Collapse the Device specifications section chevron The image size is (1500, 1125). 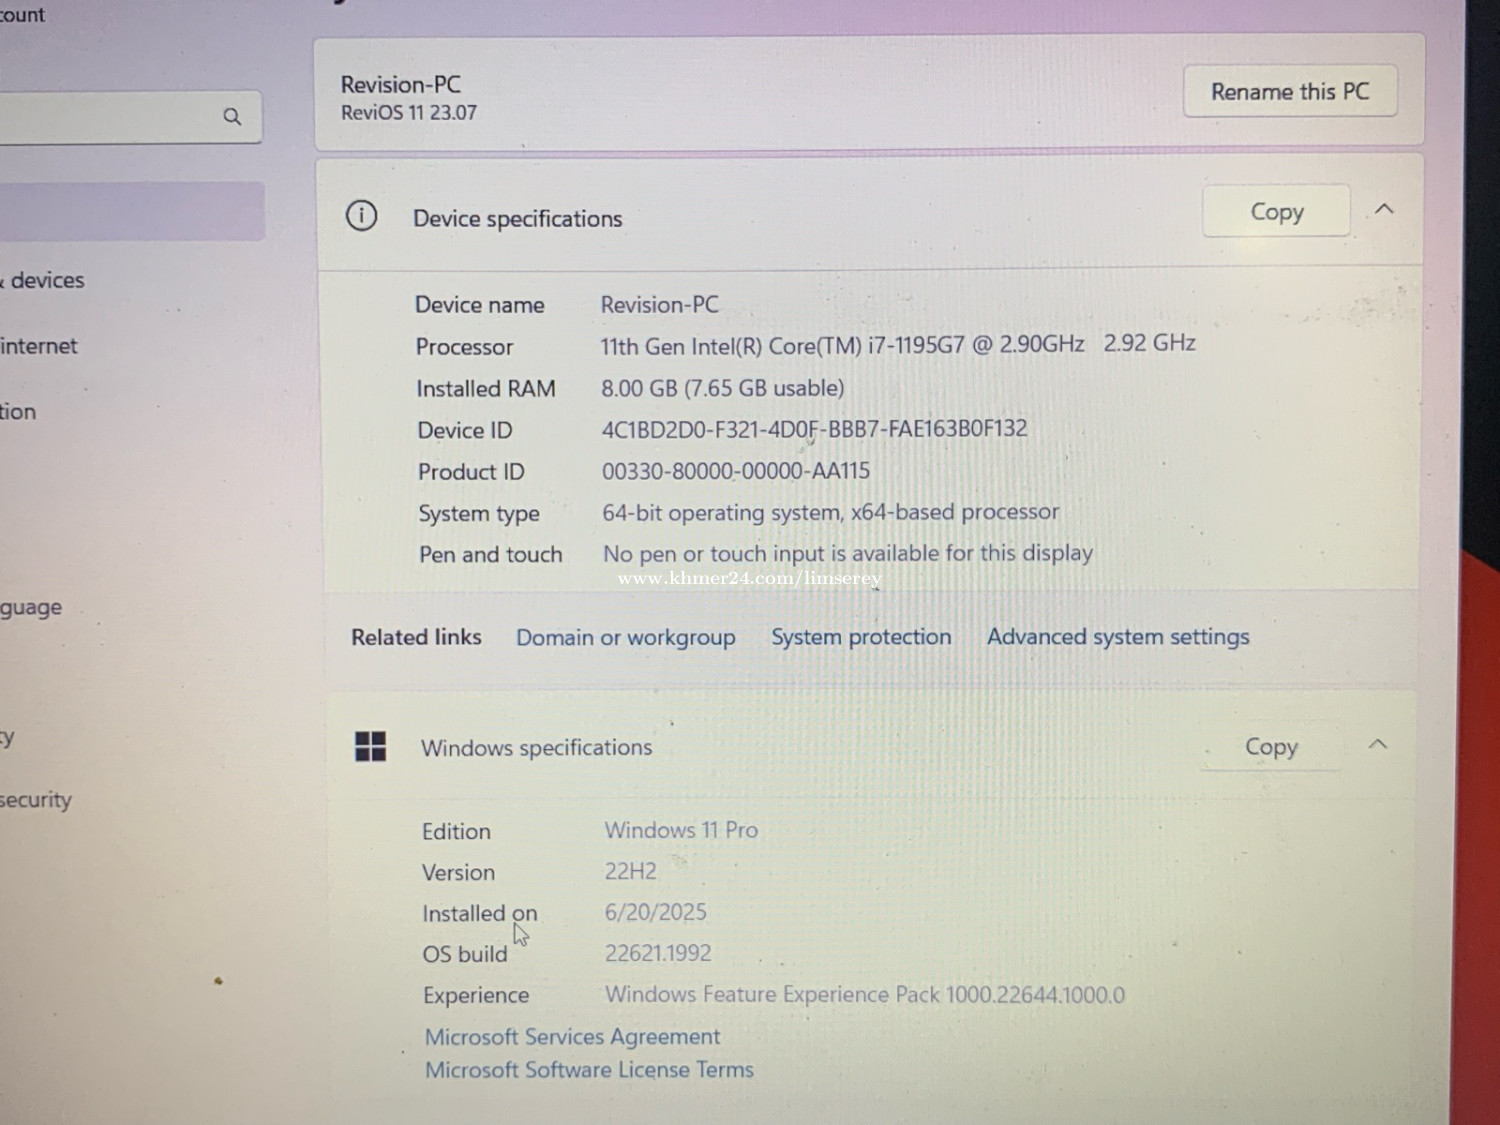1384,209
